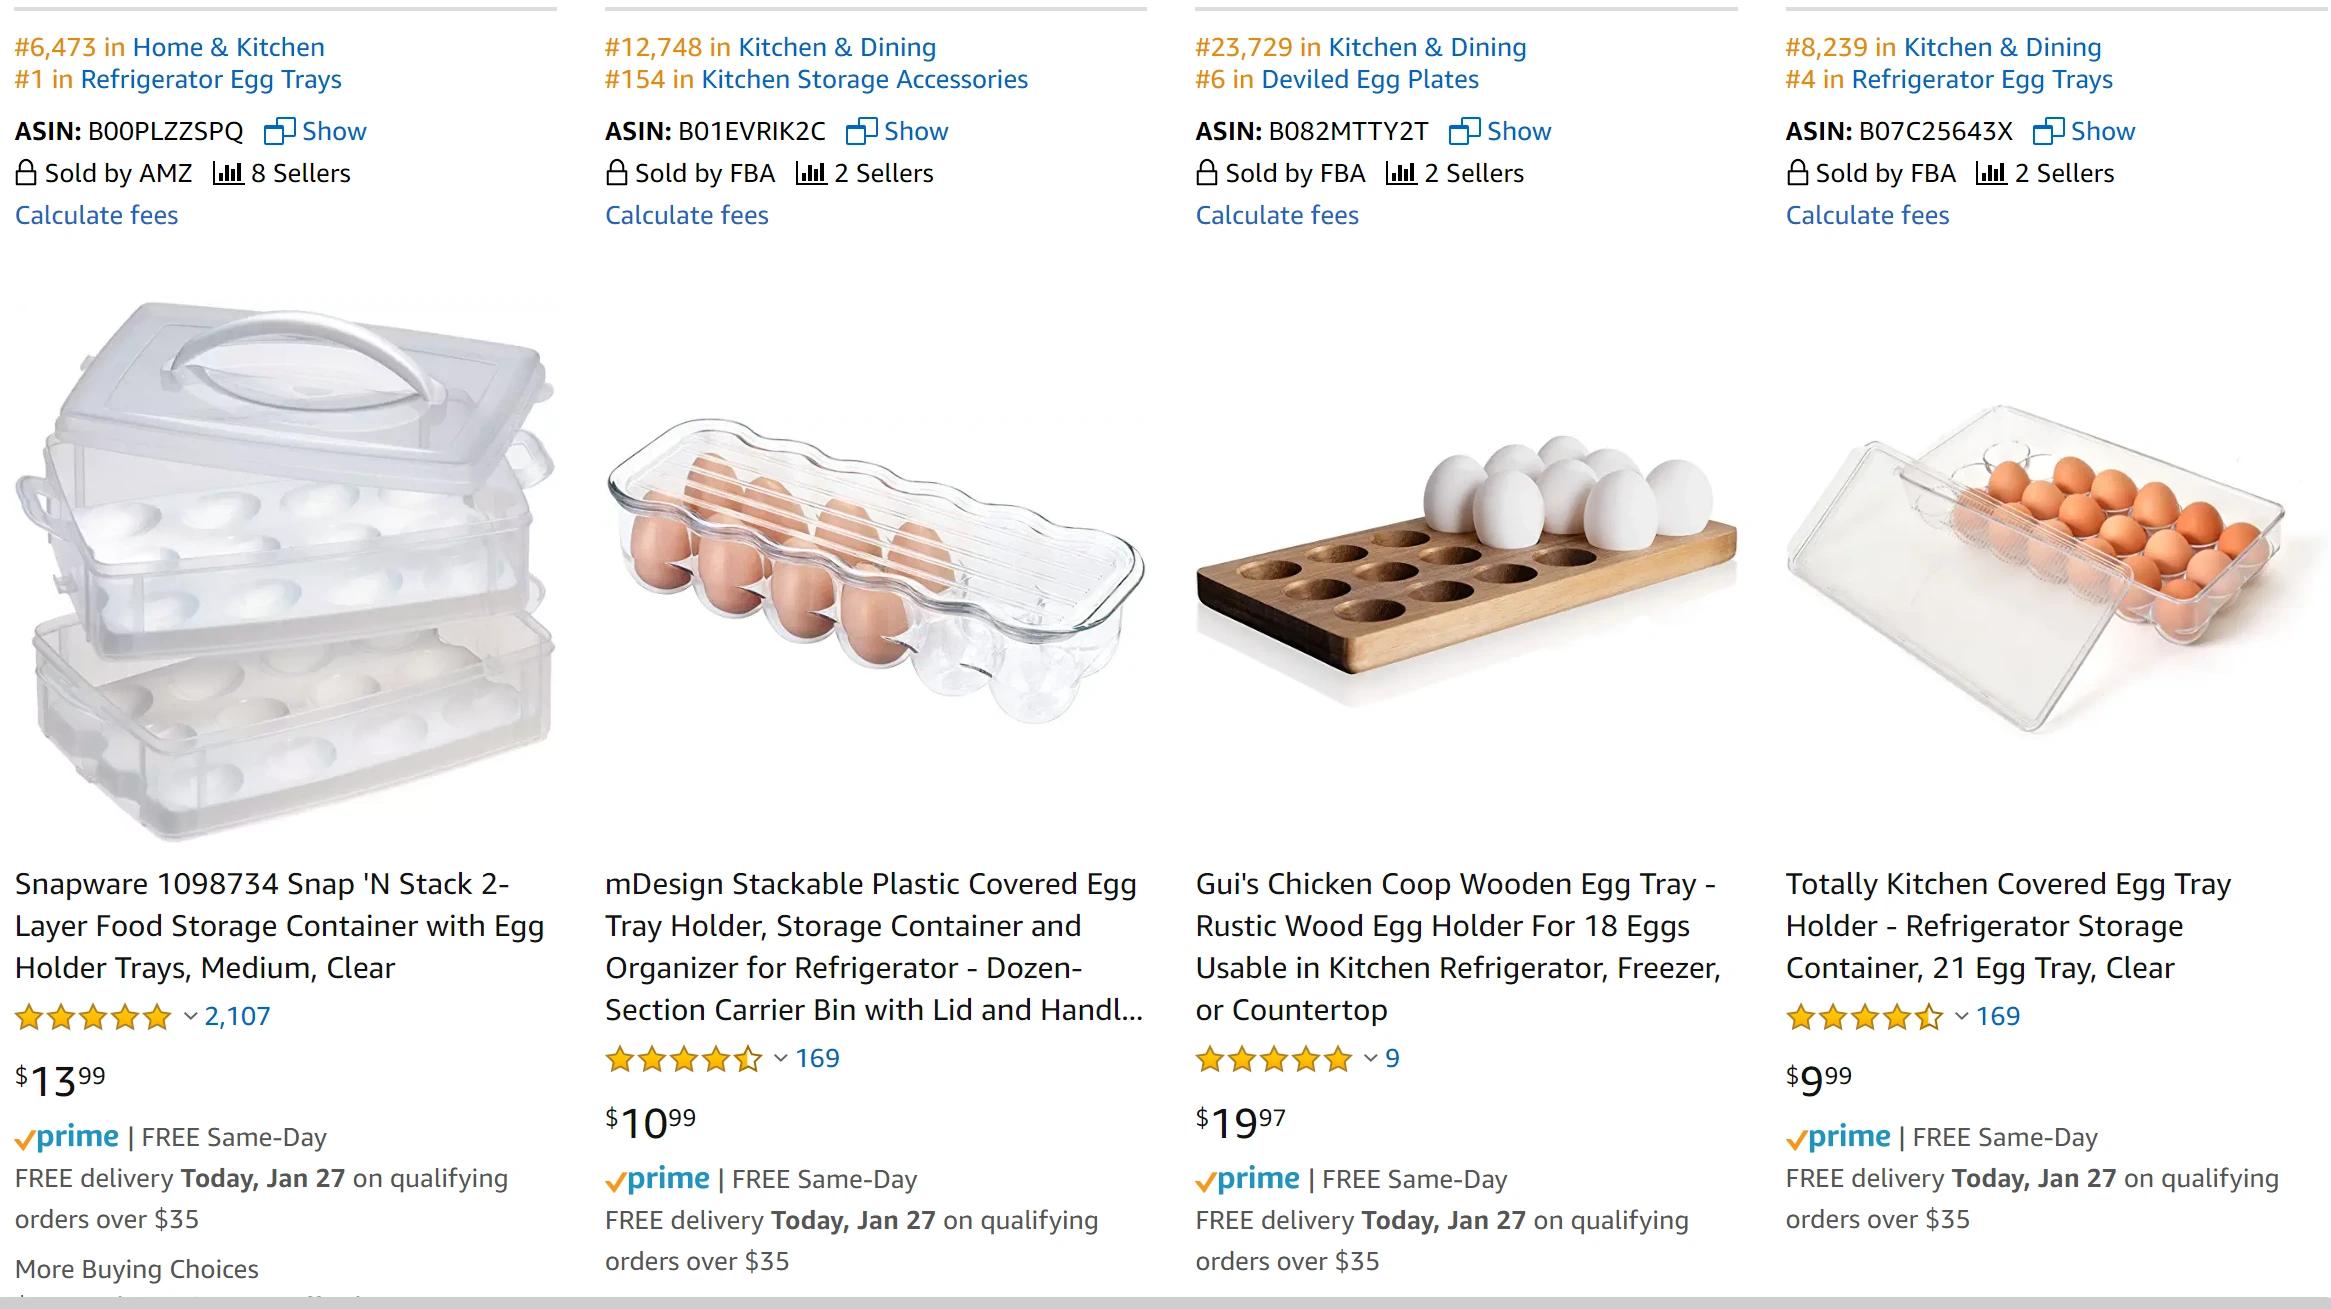
Task: Click the bar chart icon for the wooden egg tray sellers
Action: (x=1401, y=173)
